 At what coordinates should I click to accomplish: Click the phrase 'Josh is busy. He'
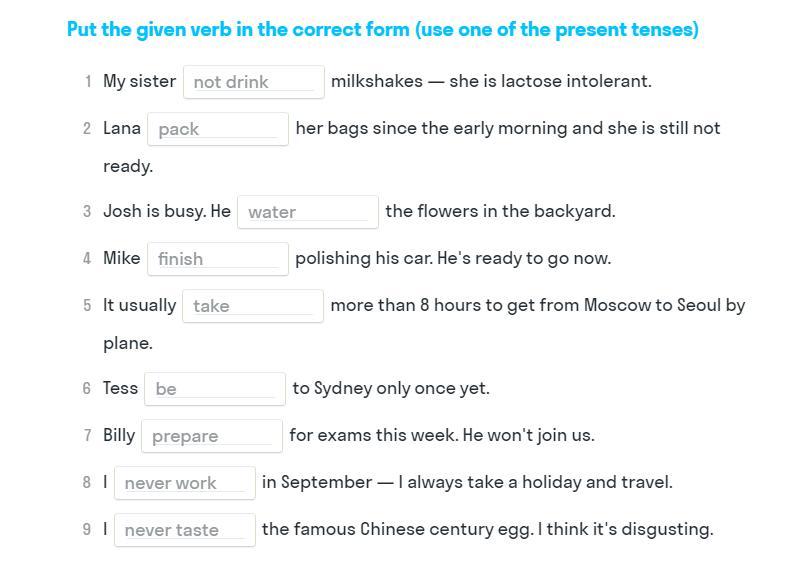click(166, 211)
